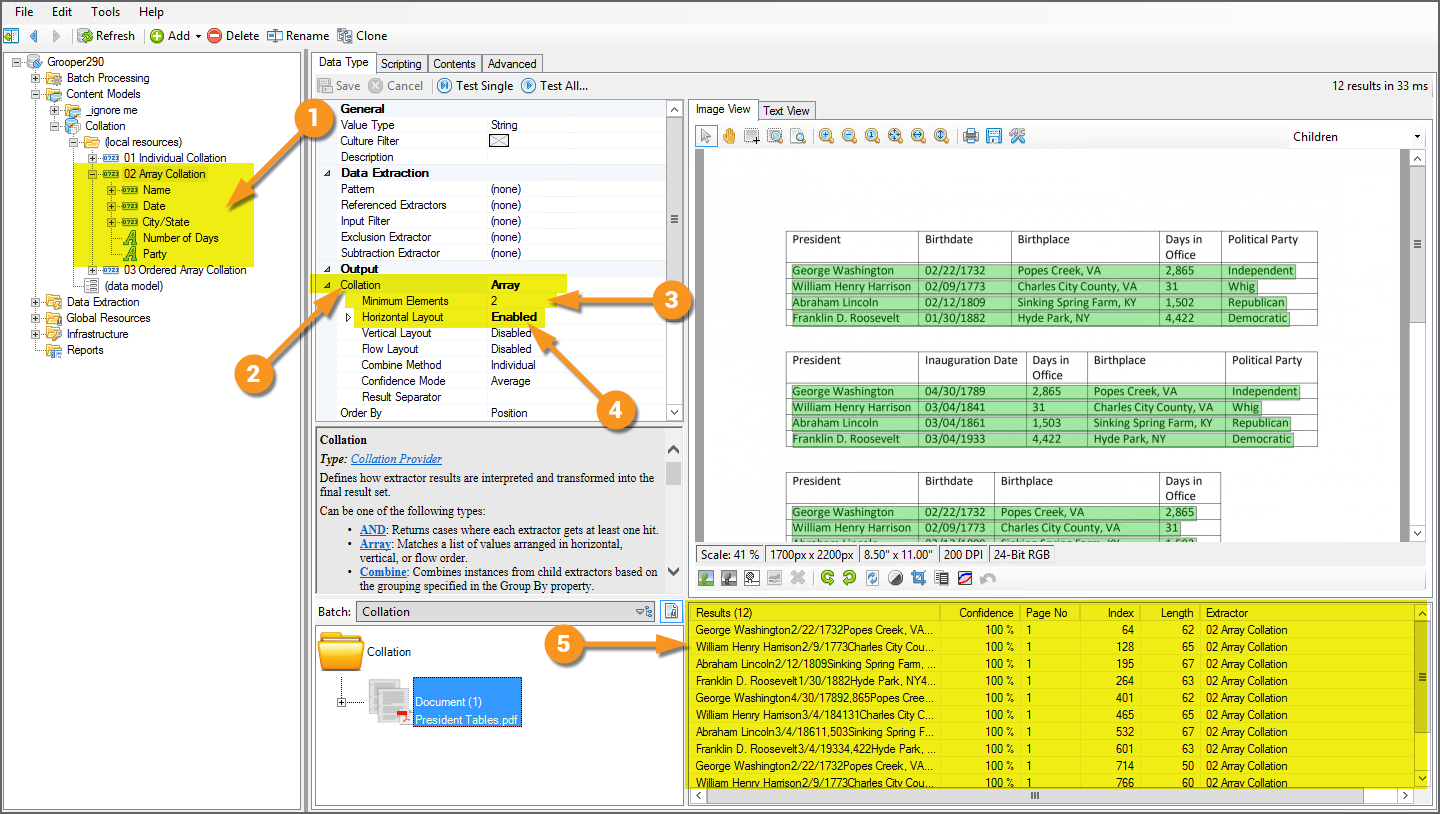The width and height of the screenshot is (1440, 814).
Task: Collapse the Collation property group
Action: (x=328, y=285)
